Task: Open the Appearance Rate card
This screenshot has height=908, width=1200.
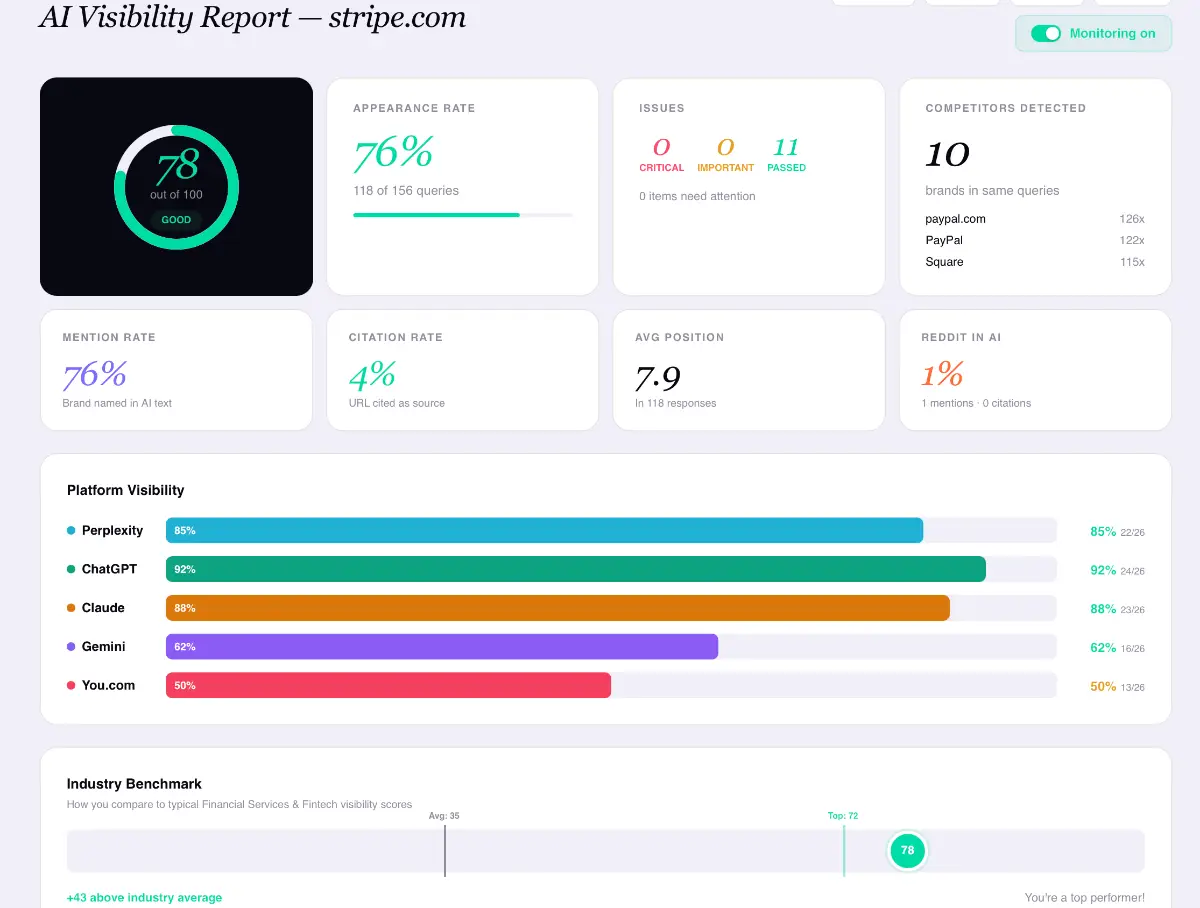Action: [x=463, y=187]
